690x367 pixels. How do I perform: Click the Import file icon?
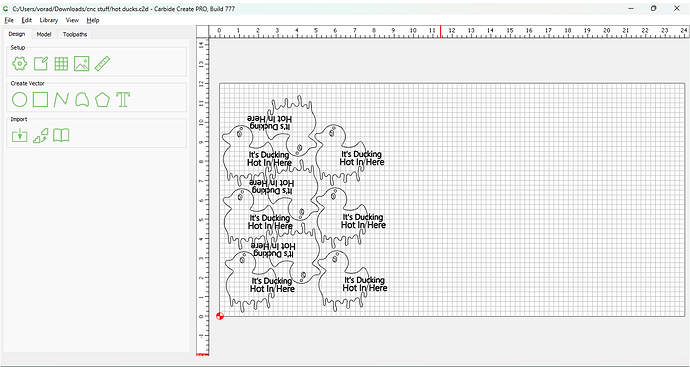(x=19, y=136)
